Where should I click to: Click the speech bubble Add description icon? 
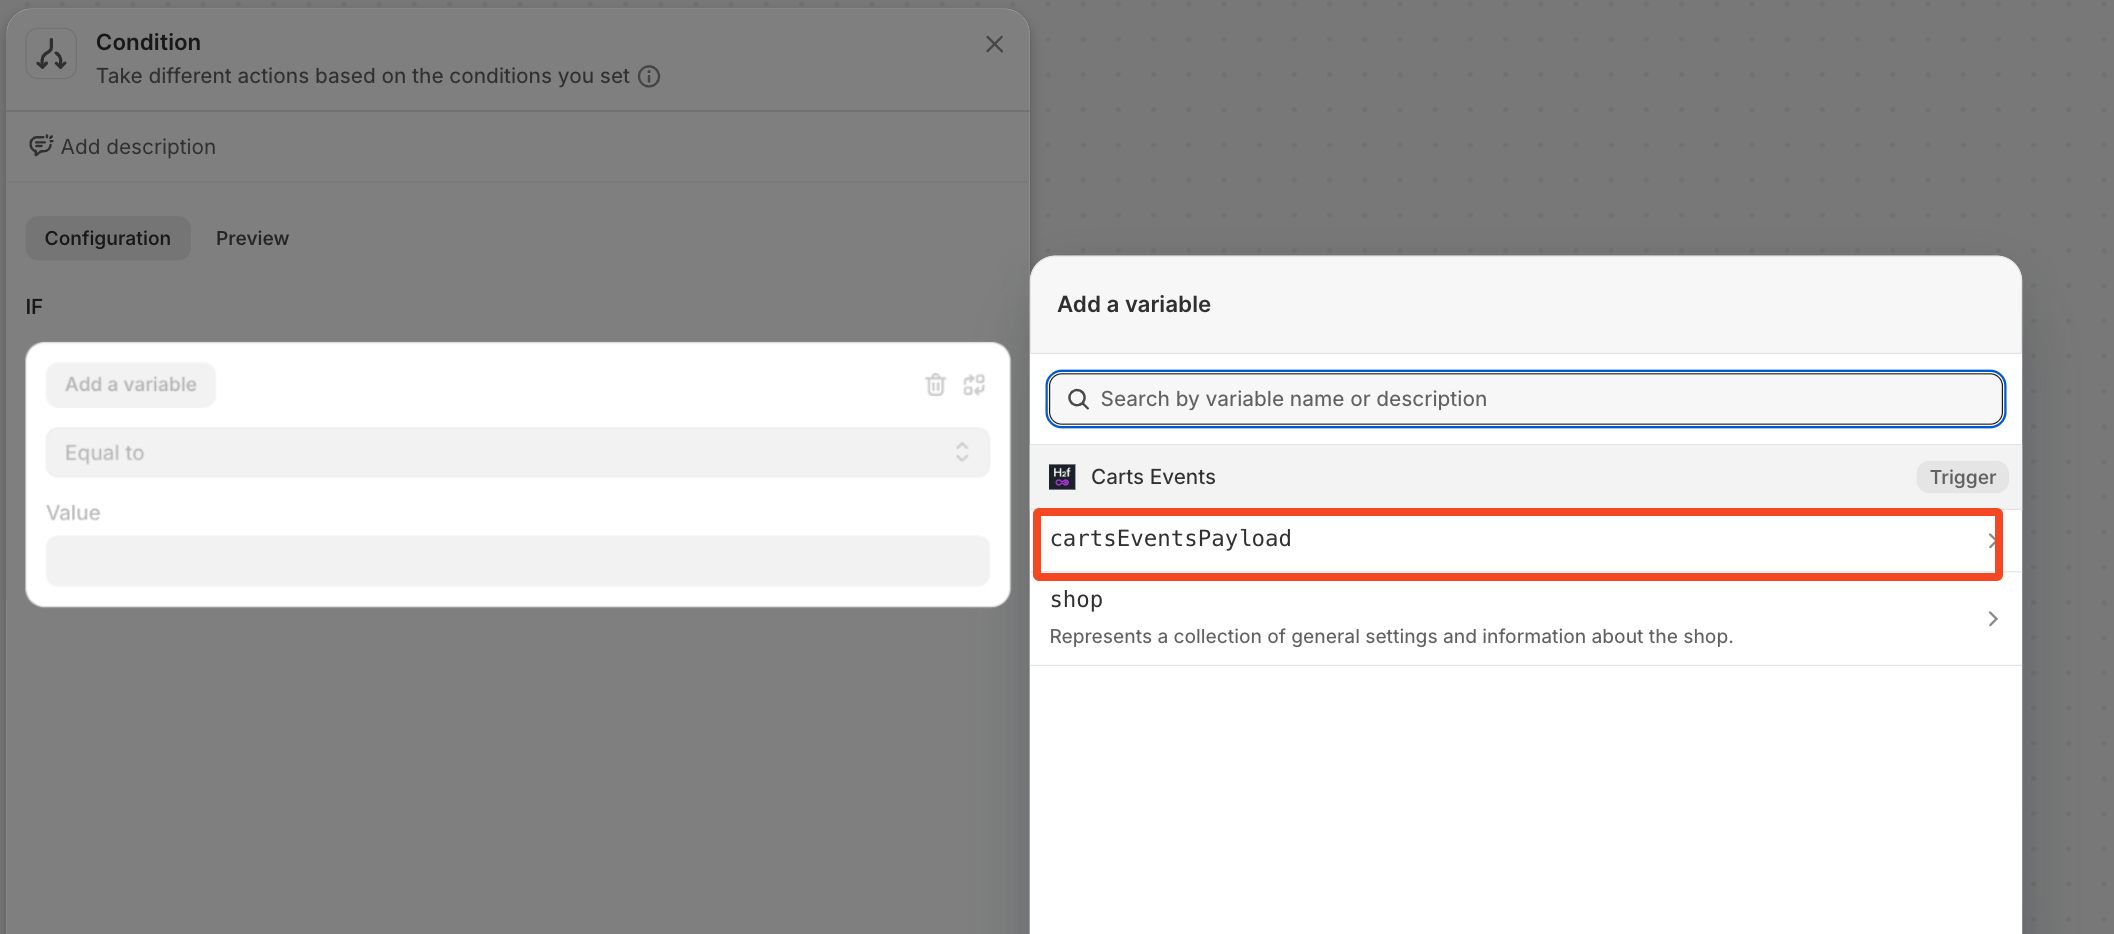[x=41, y=146]
